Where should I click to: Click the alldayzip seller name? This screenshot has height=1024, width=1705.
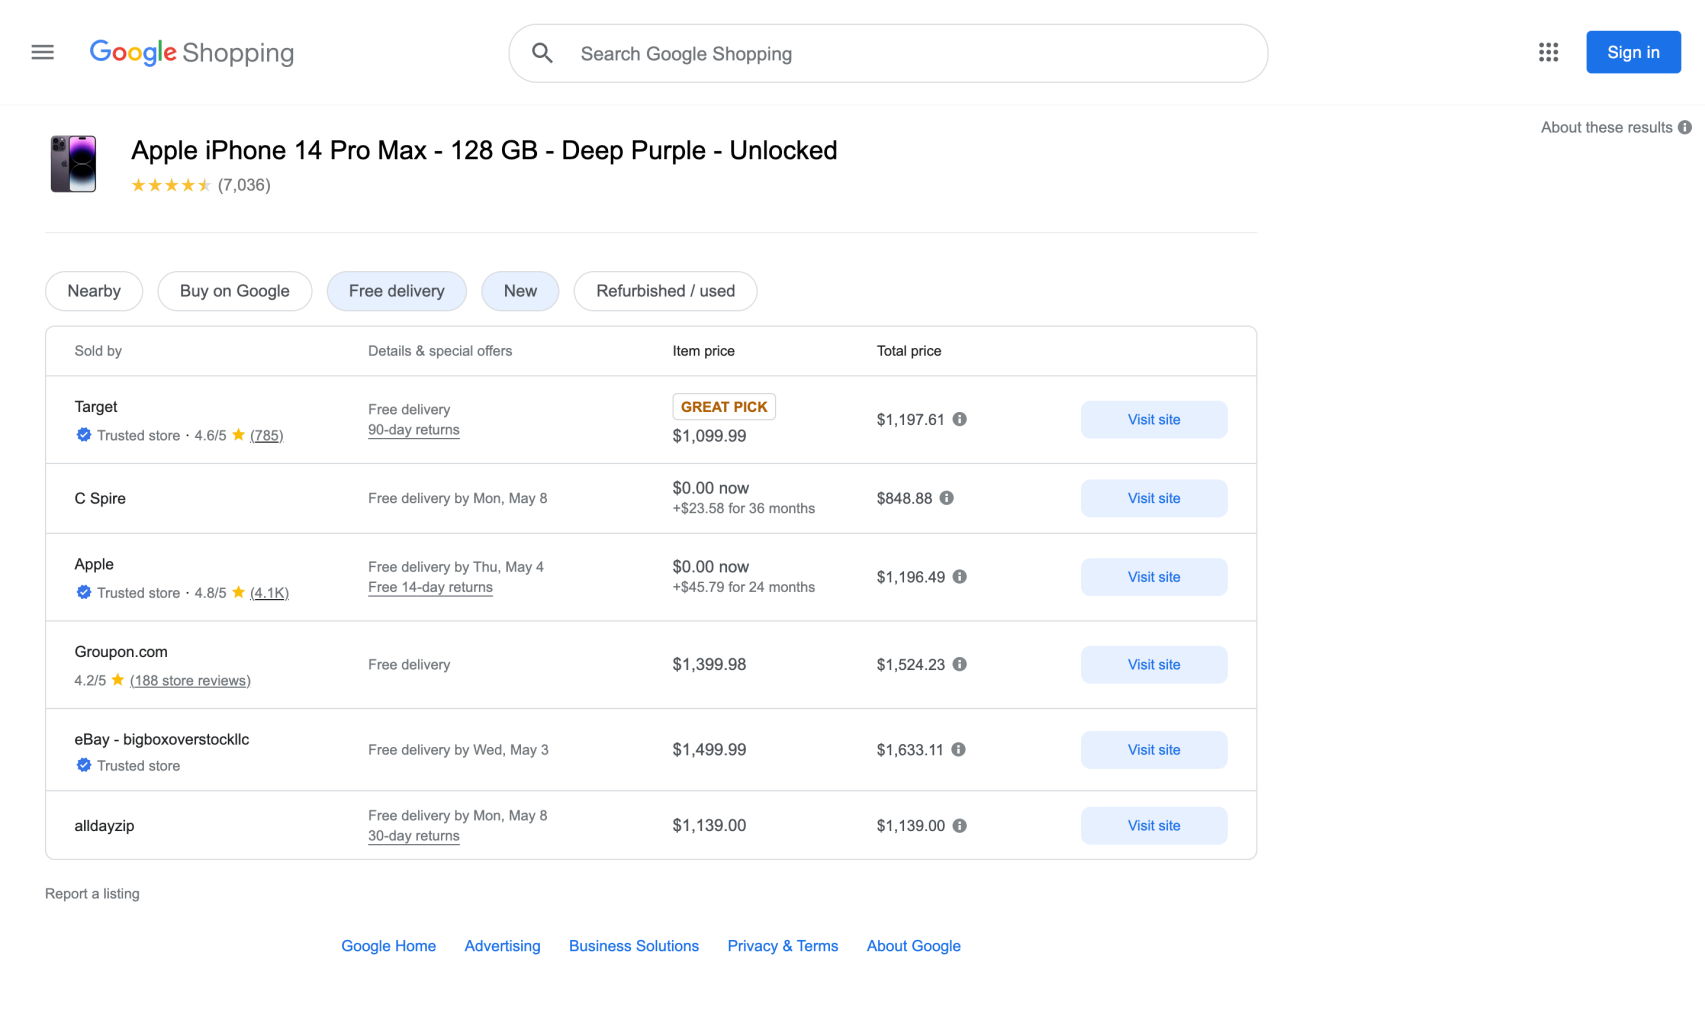click(104, 826)
